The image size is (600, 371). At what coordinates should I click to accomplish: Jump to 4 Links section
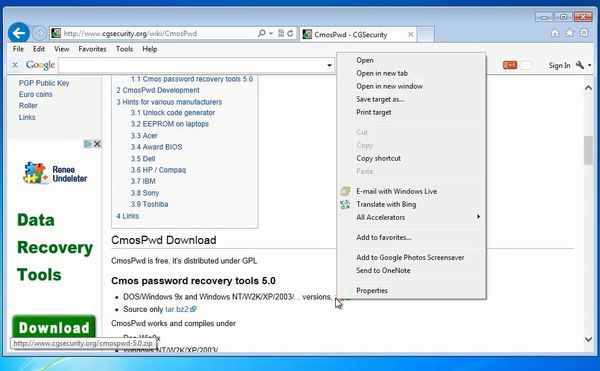point(128,216)
